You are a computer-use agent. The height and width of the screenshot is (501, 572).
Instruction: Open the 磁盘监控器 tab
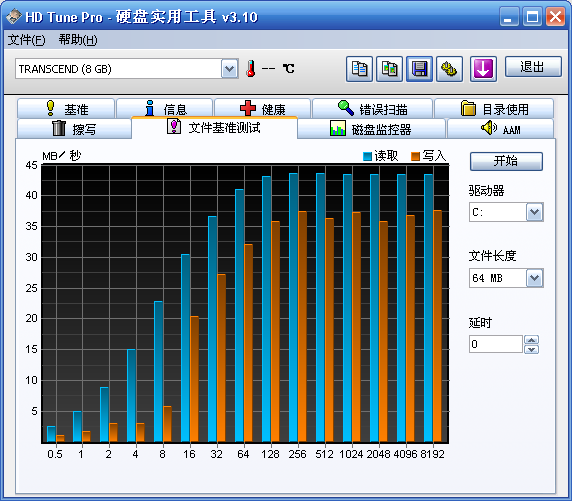click(x=371, y=129)
